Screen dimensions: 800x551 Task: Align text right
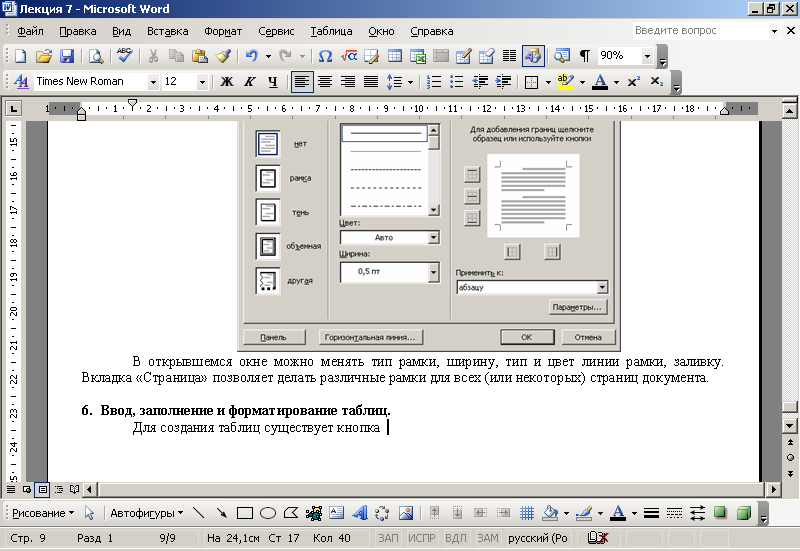pos(348,82)
